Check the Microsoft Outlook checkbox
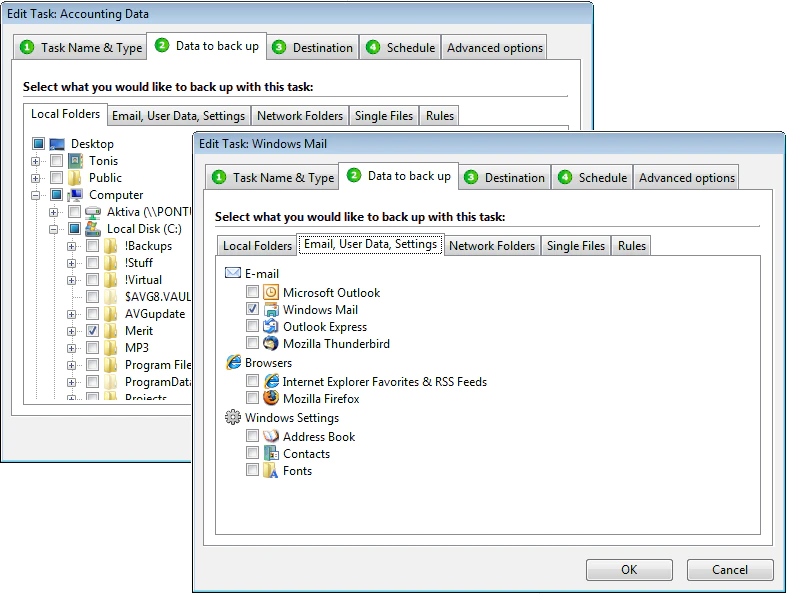Screen dimensions: 787x594 click(252, 292)
